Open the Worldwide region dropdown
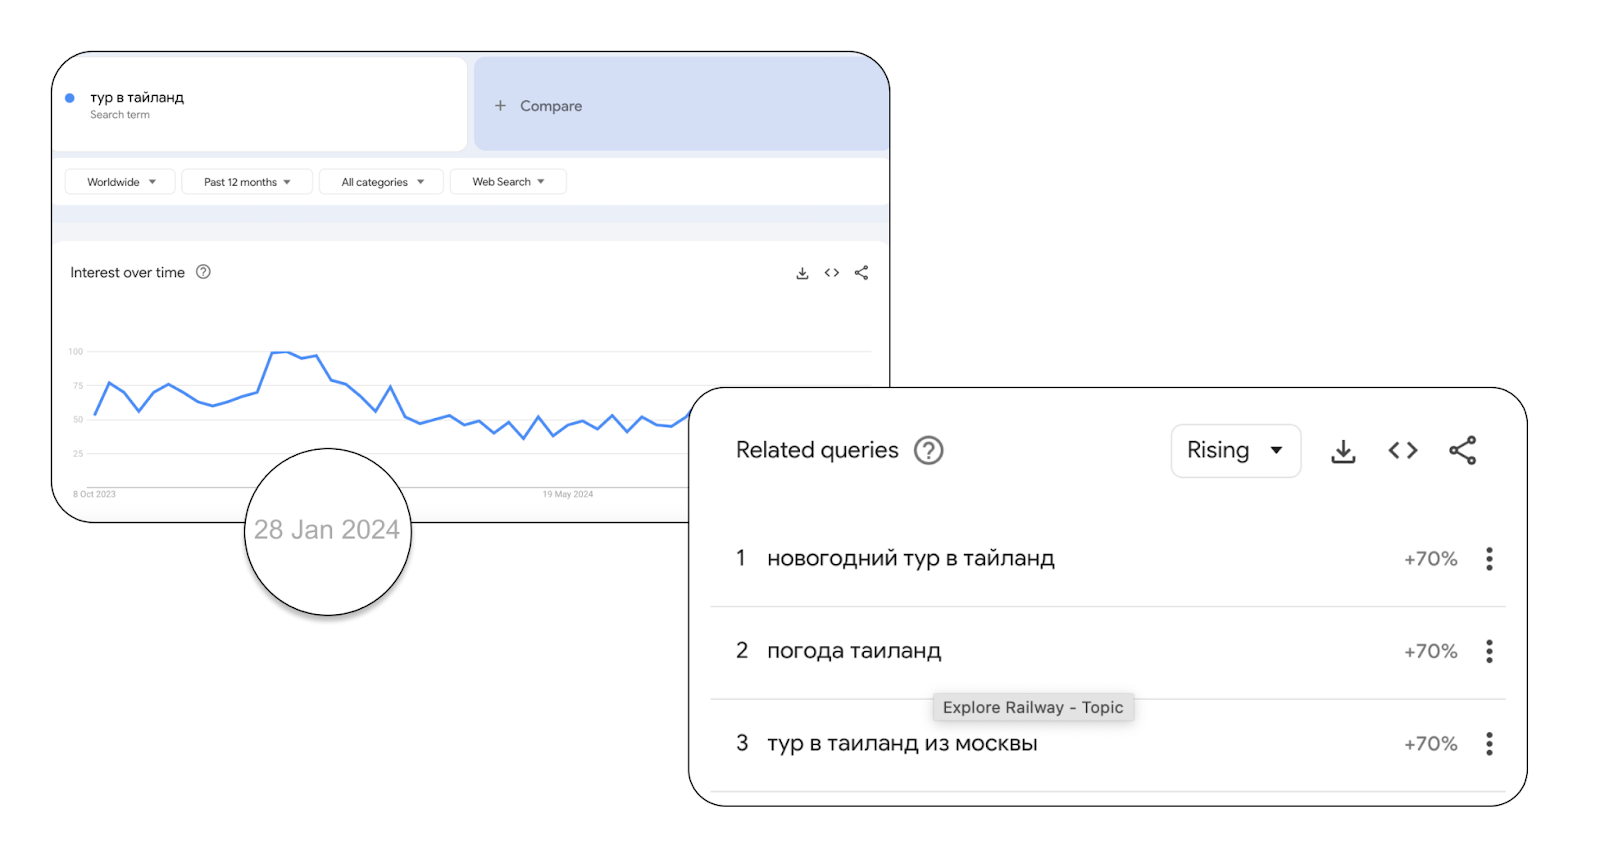Screen dimensions: 1600x857 [x=120, y=182]
